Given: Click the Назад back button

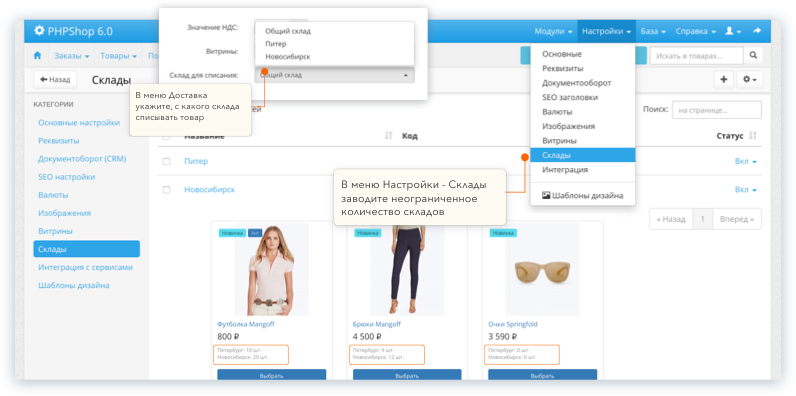Looking at the screenshot, I should 55,80.
